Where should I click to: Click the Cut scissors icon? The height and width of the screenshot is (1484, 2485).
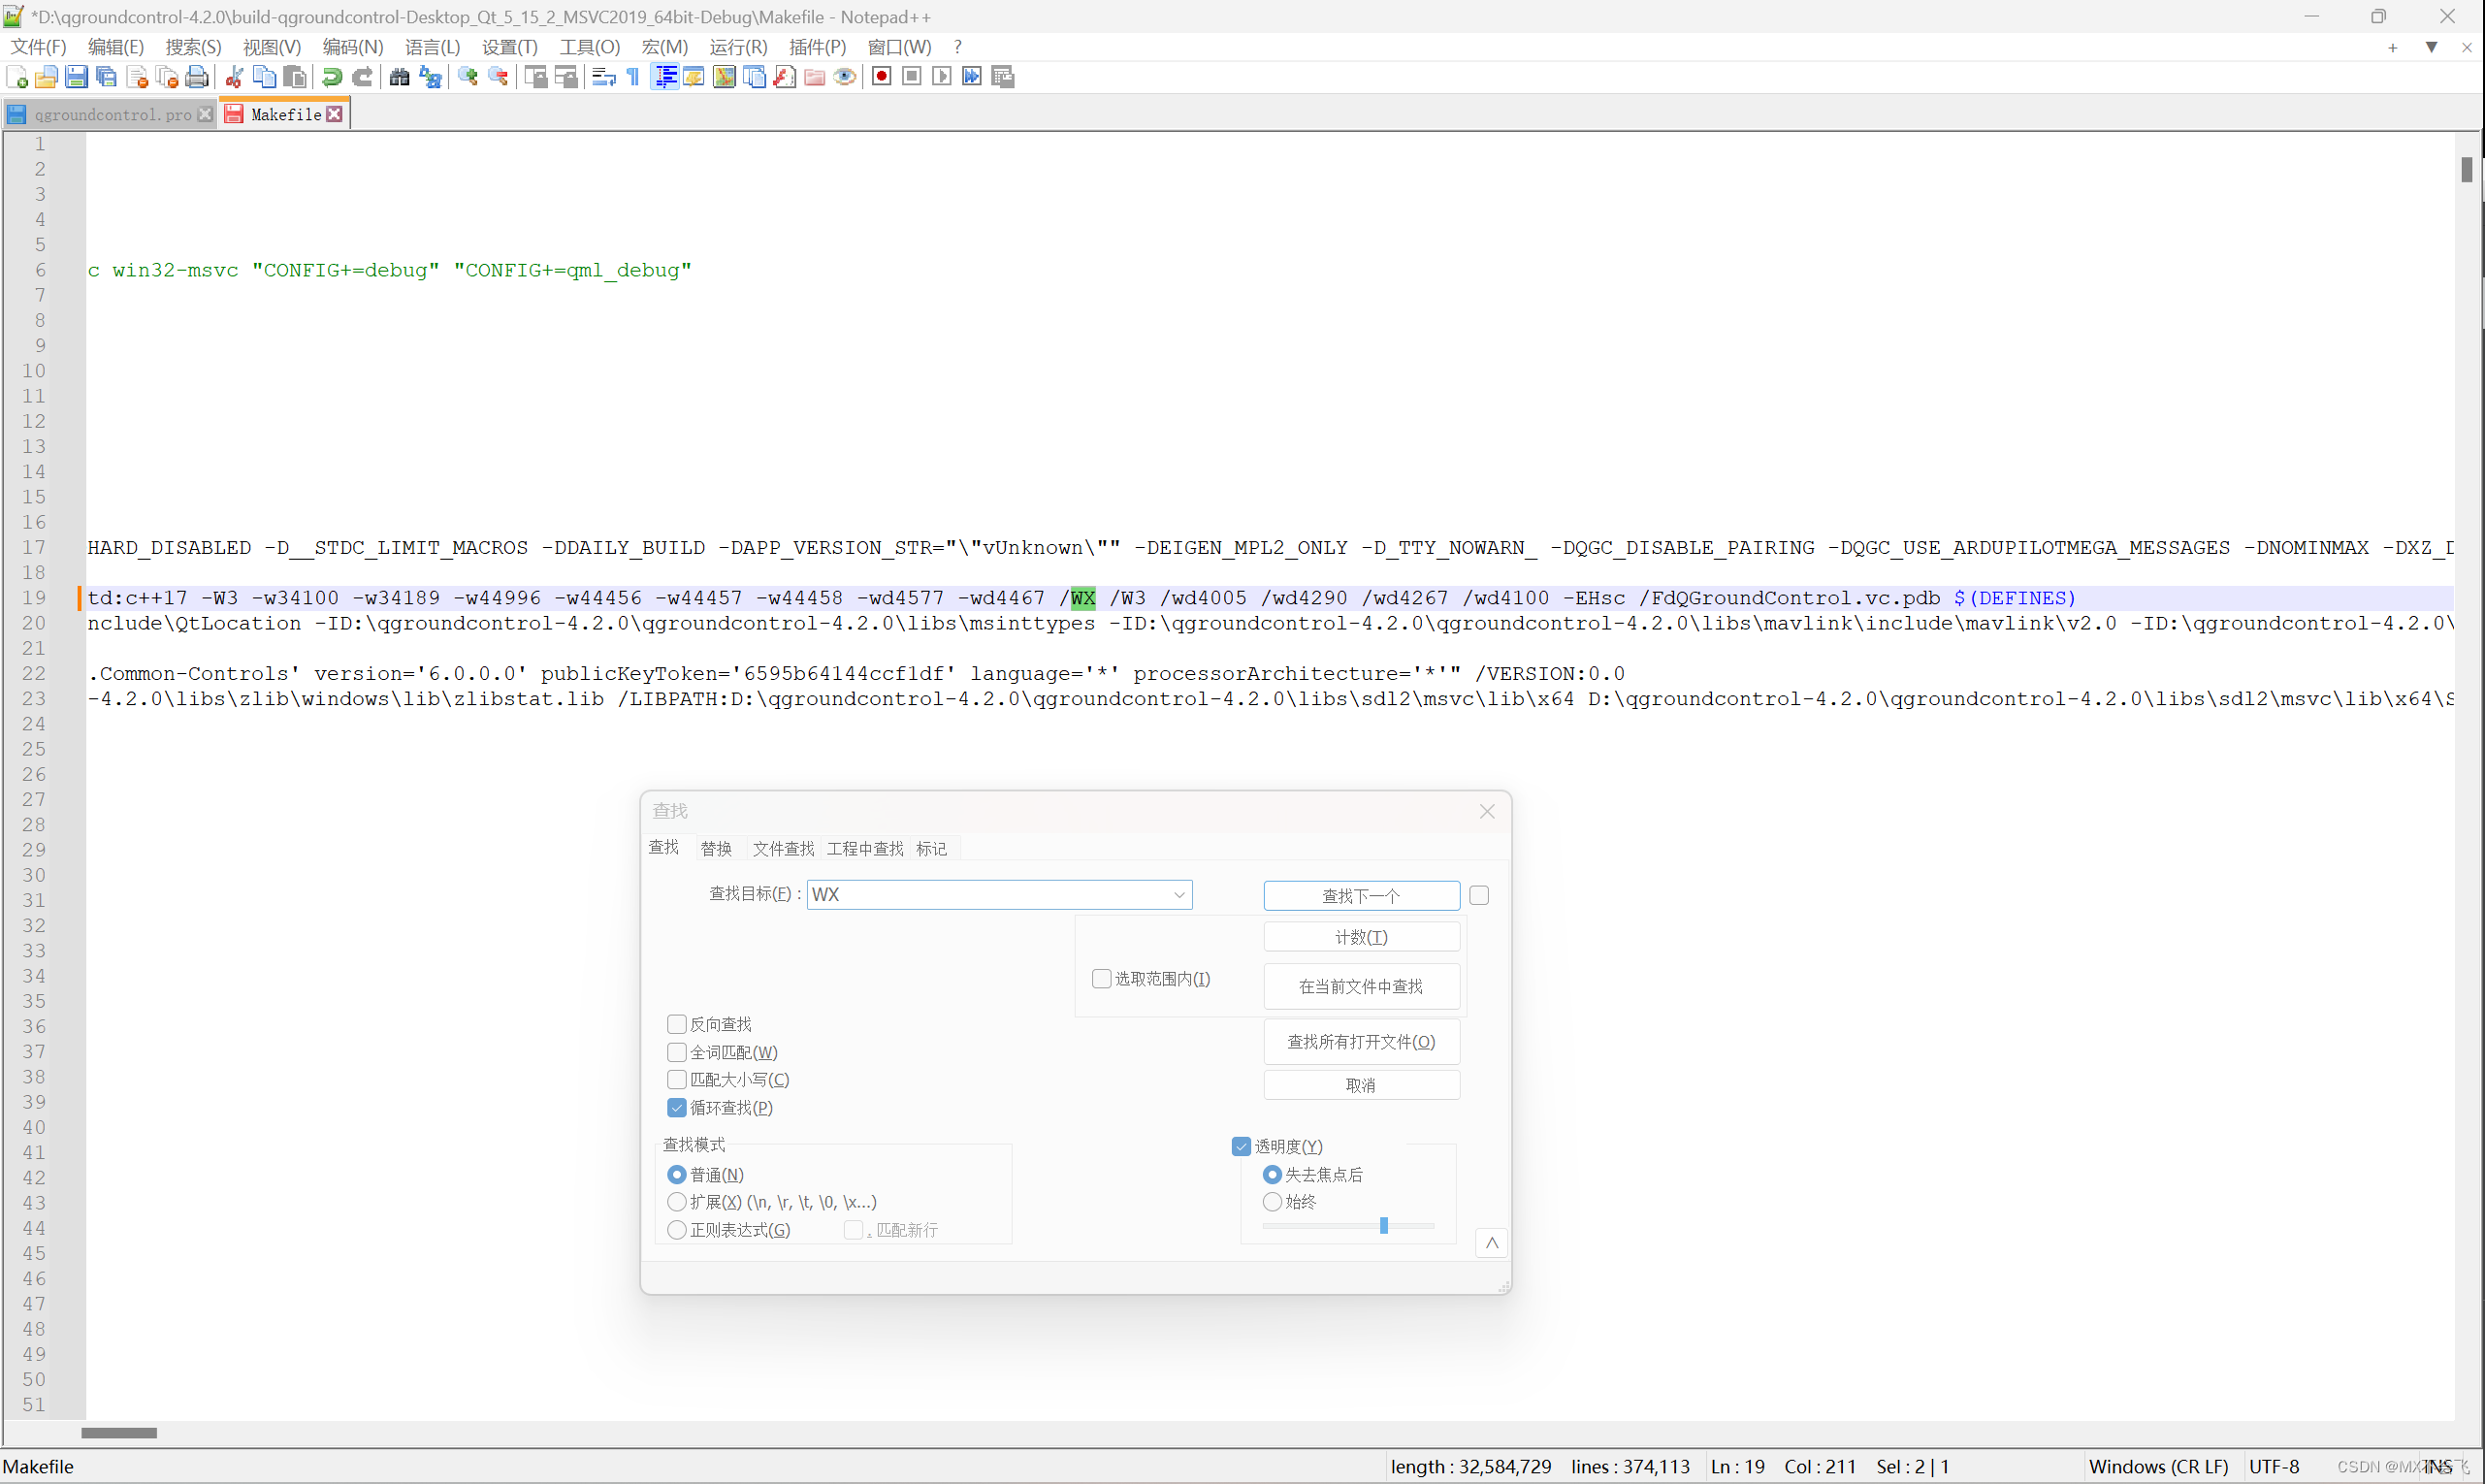tap(234, 77)
